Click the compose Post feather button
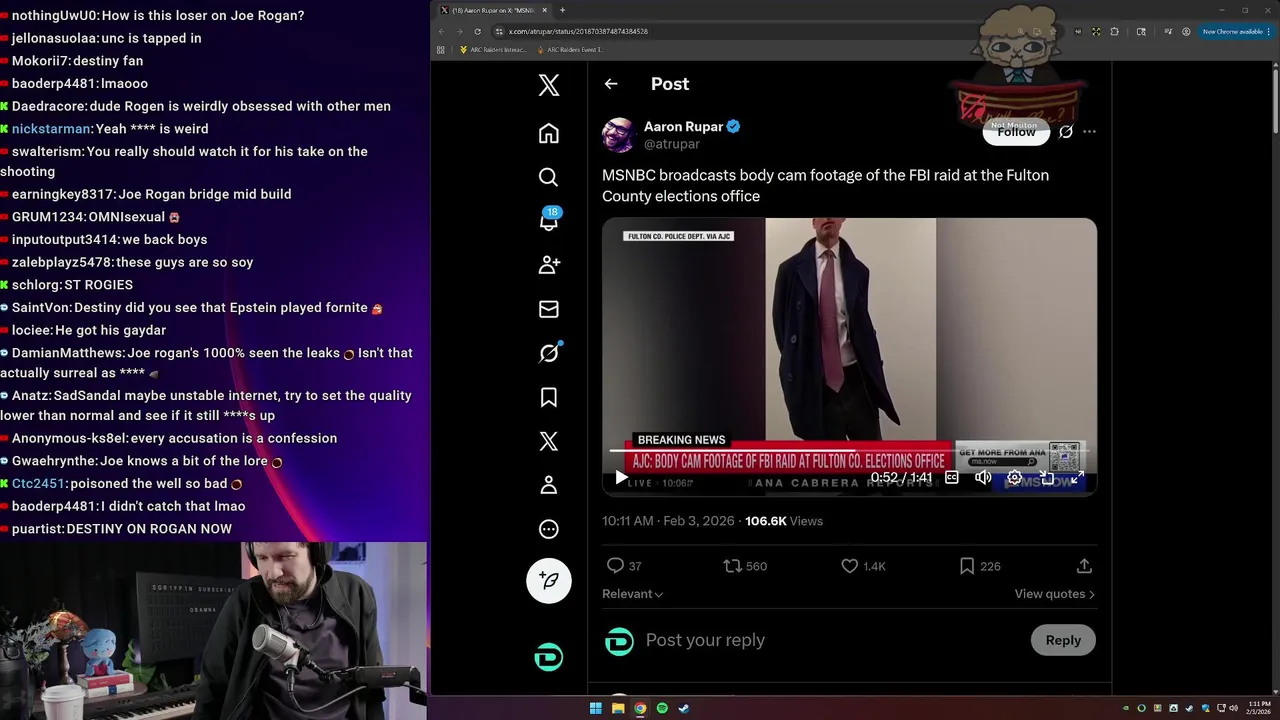The width and height of the screenshot is (1280, 720). click(548, 580)
